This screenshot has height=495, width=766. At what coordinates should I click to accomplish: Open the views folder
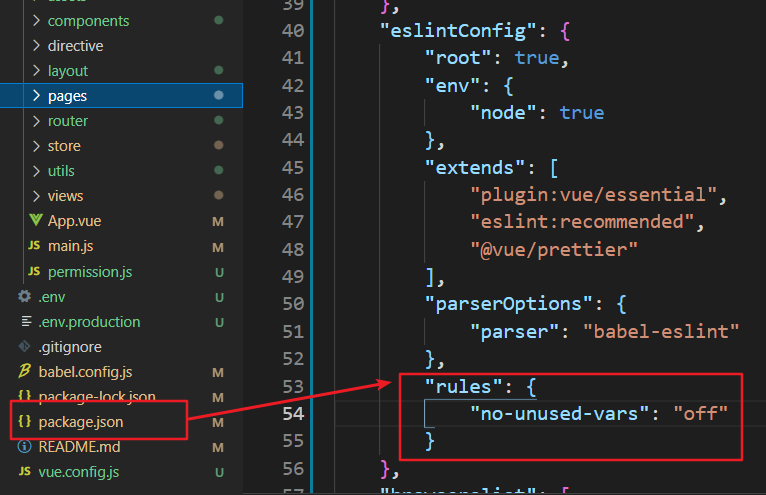(65, 196)
